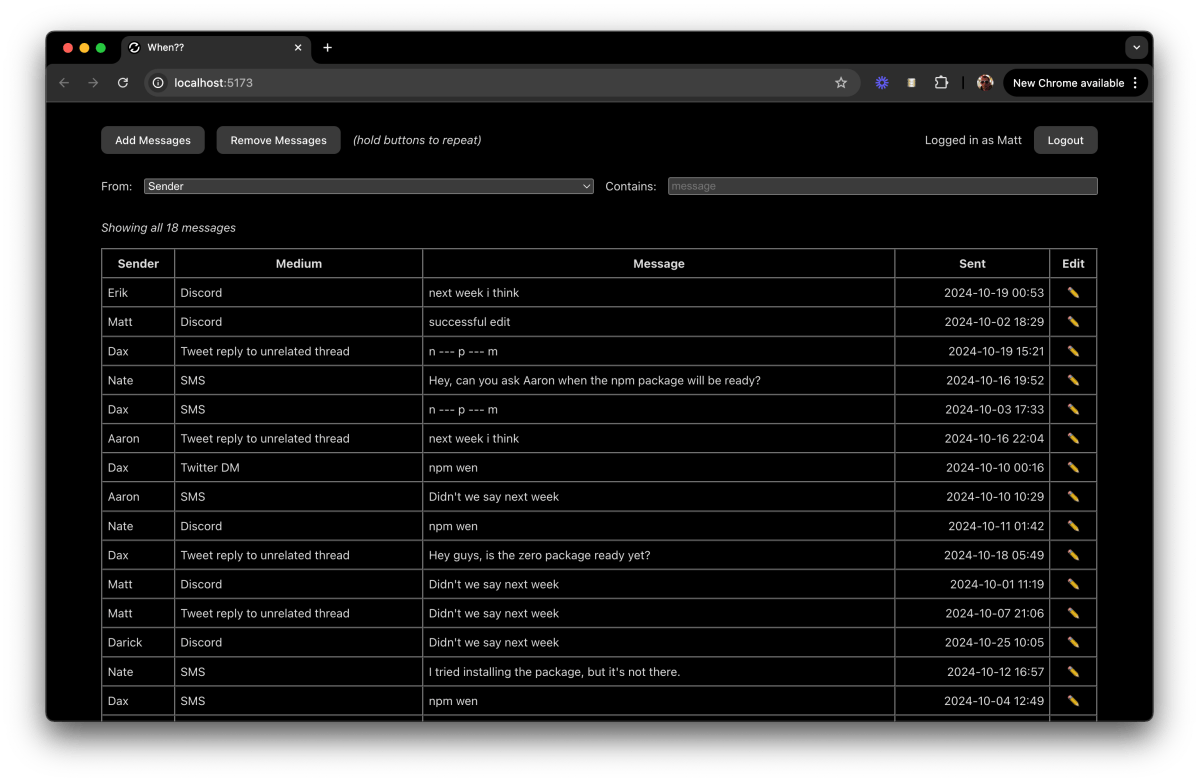The width and height of the screenshot is (1199, 782).
Task: Edit Dax's SMS sent 2024-10-03 17:33
Action: click(x=1073, y=409)
